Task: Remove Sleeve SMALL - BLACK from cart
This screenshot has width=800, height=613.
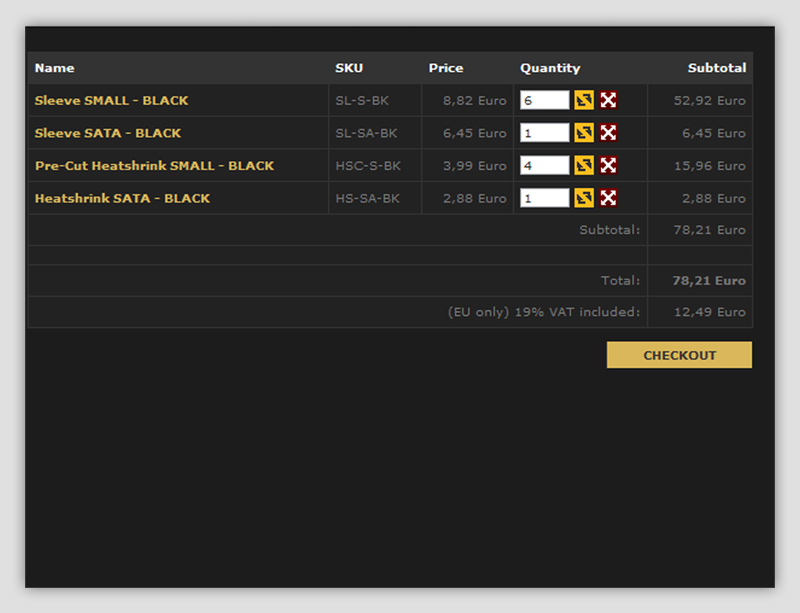Action: coord(608,100)
